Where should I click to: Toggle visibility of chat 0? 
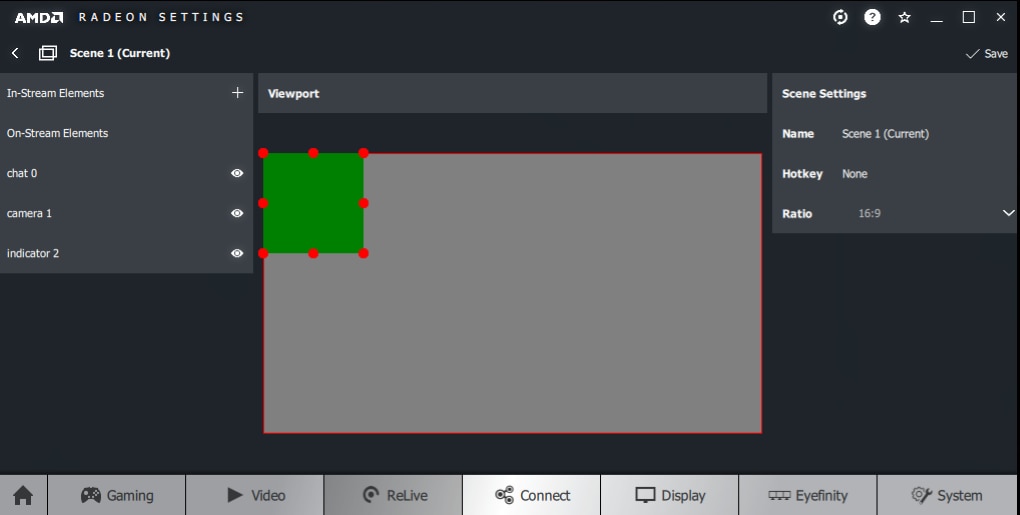pos(237,173)
